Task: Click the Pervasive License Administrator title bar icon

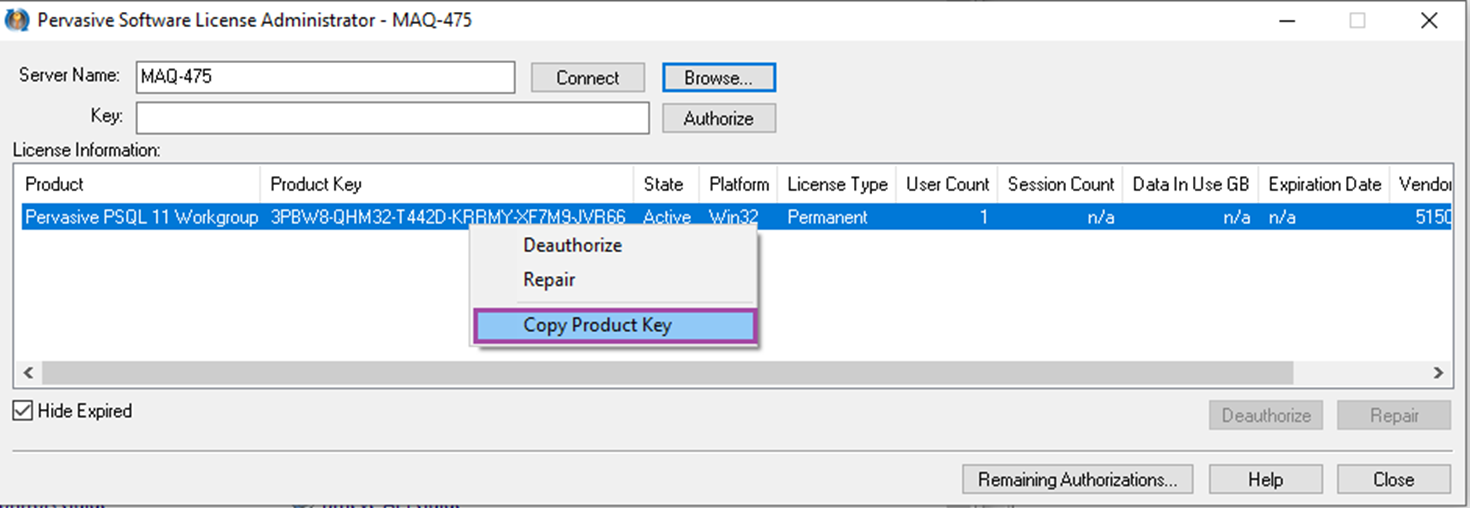Action: coord(17,21)
